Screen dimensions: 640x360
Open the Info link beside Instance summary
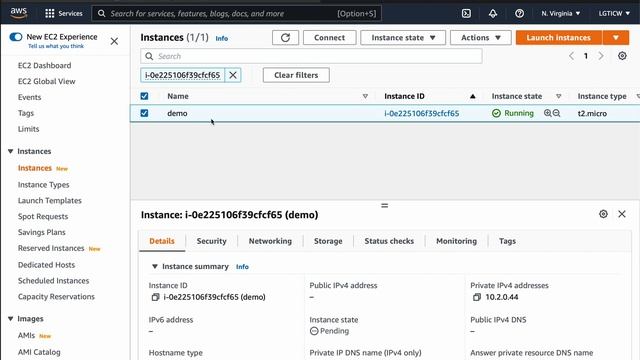(242, 267)
